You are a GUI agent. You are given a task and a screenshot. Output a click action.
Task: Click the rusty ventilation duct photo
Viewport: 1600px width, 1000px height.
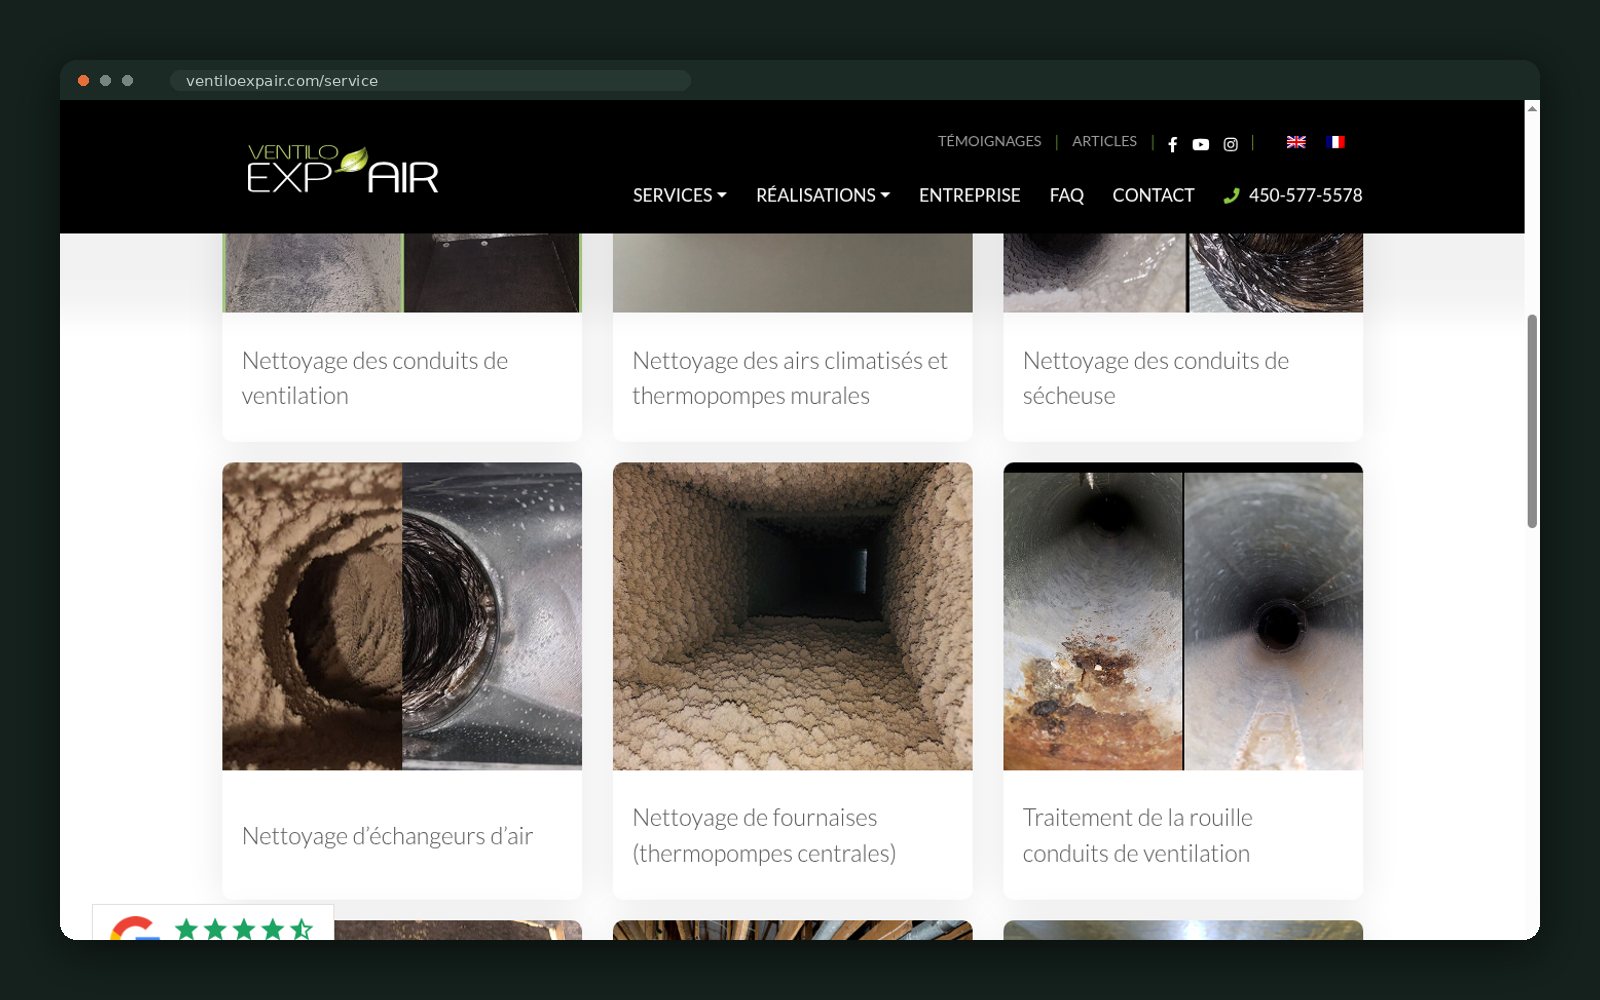[x=1183, y=616]
